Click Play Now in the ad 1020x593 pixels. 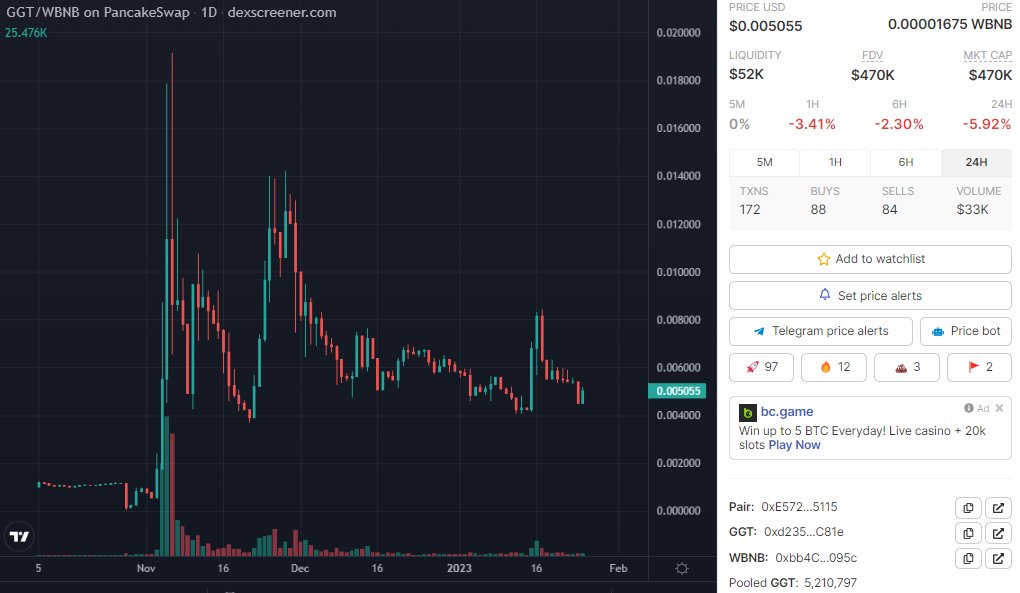794,445
